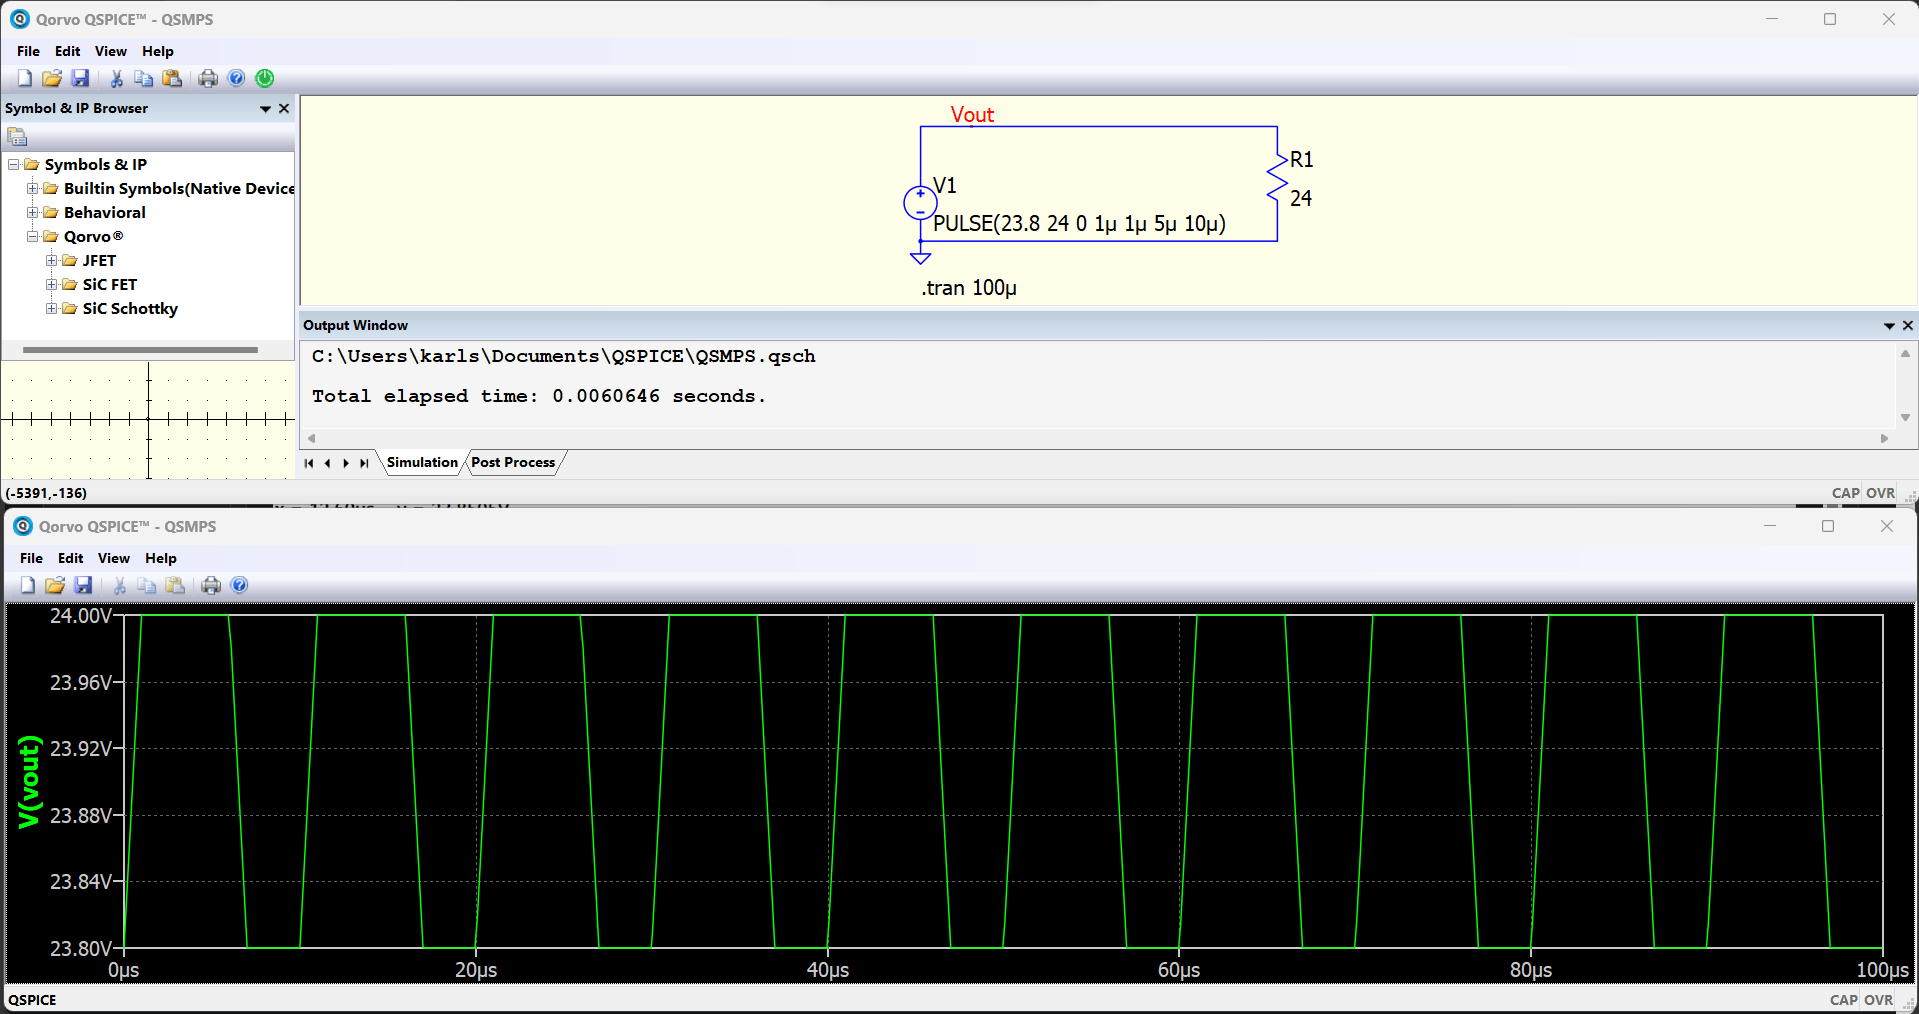Click Paste icon in waveform window toolbar

pos(175,585)
